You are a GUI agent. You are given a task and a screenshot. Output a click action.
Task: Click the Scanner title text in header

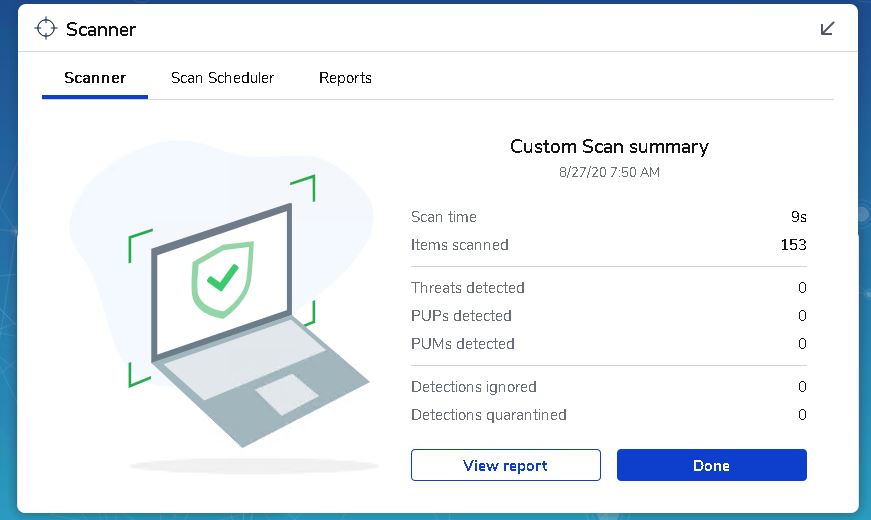[x=101, y=29]
